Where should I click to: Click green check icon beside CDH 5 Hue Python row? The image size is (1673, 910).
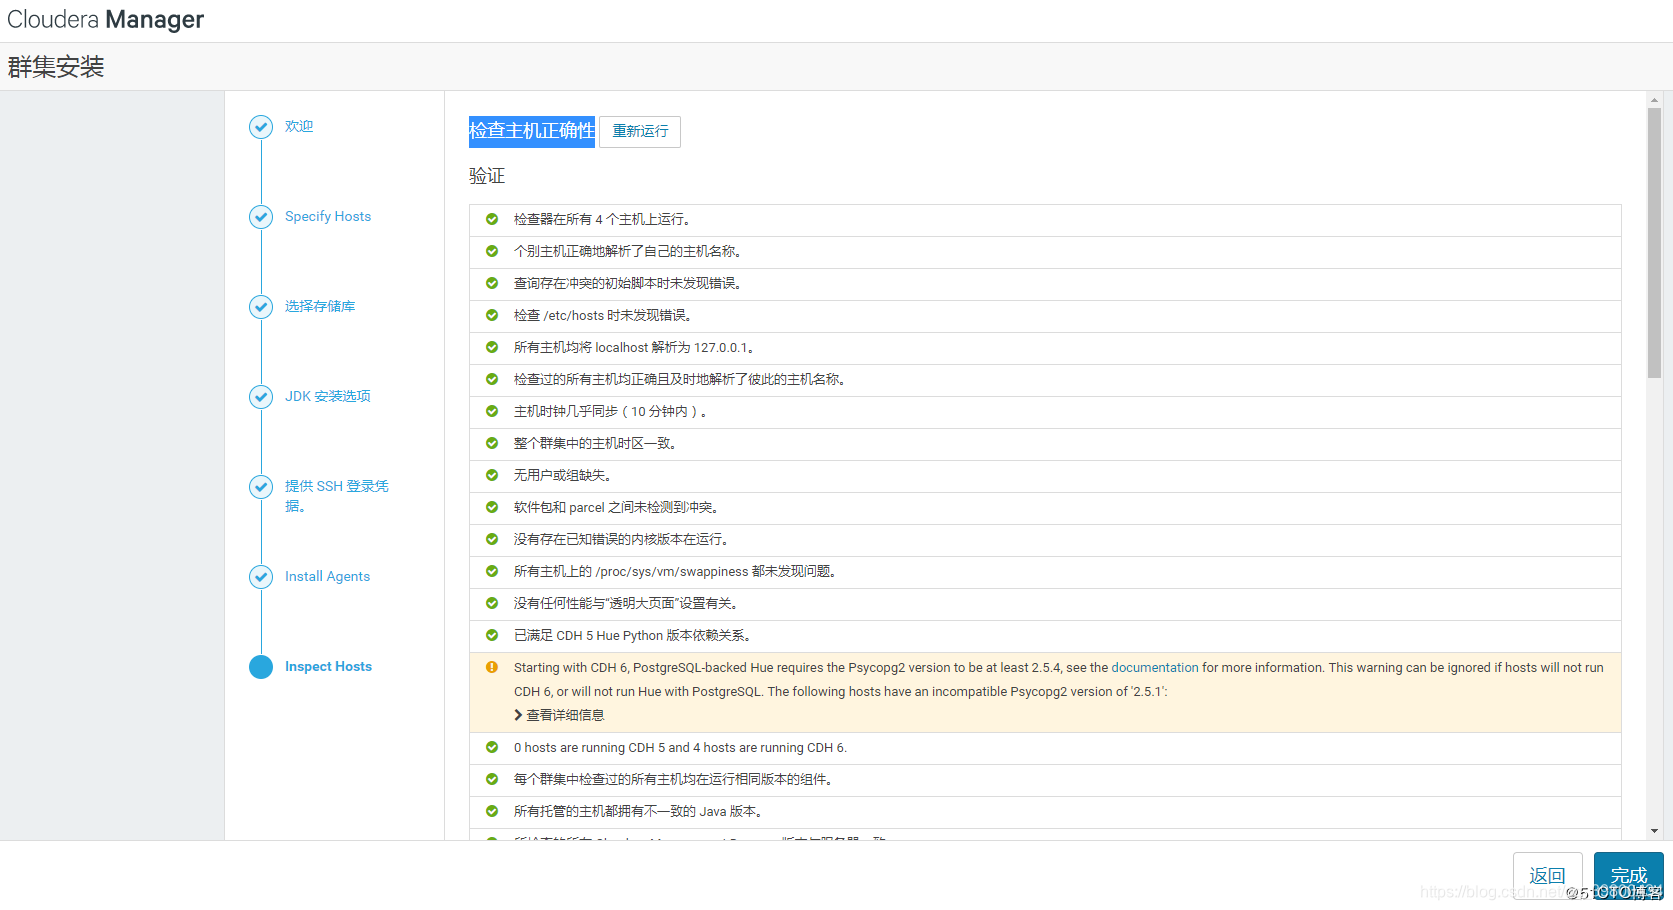tap(492, 635)
